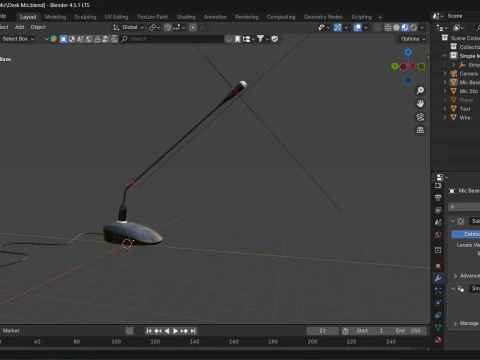Open the pivot point link dropdown
The width and height of the screenshot is (480, 360).
click(154, 27)
